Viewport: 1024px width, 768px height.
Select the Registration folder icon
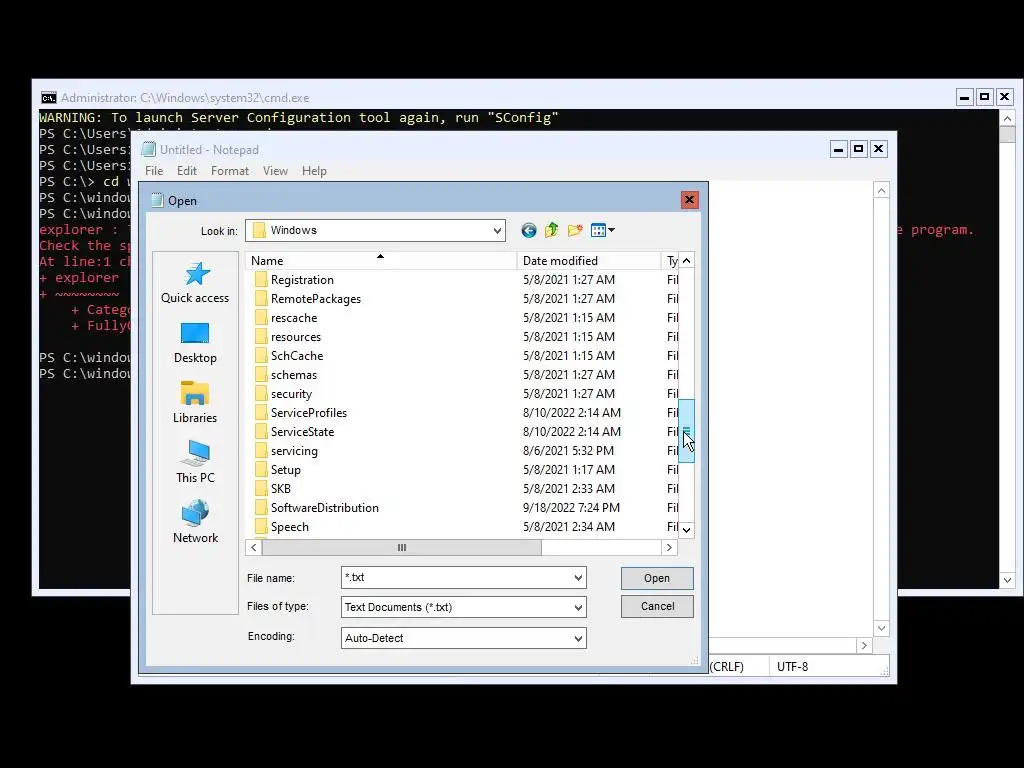261,280
